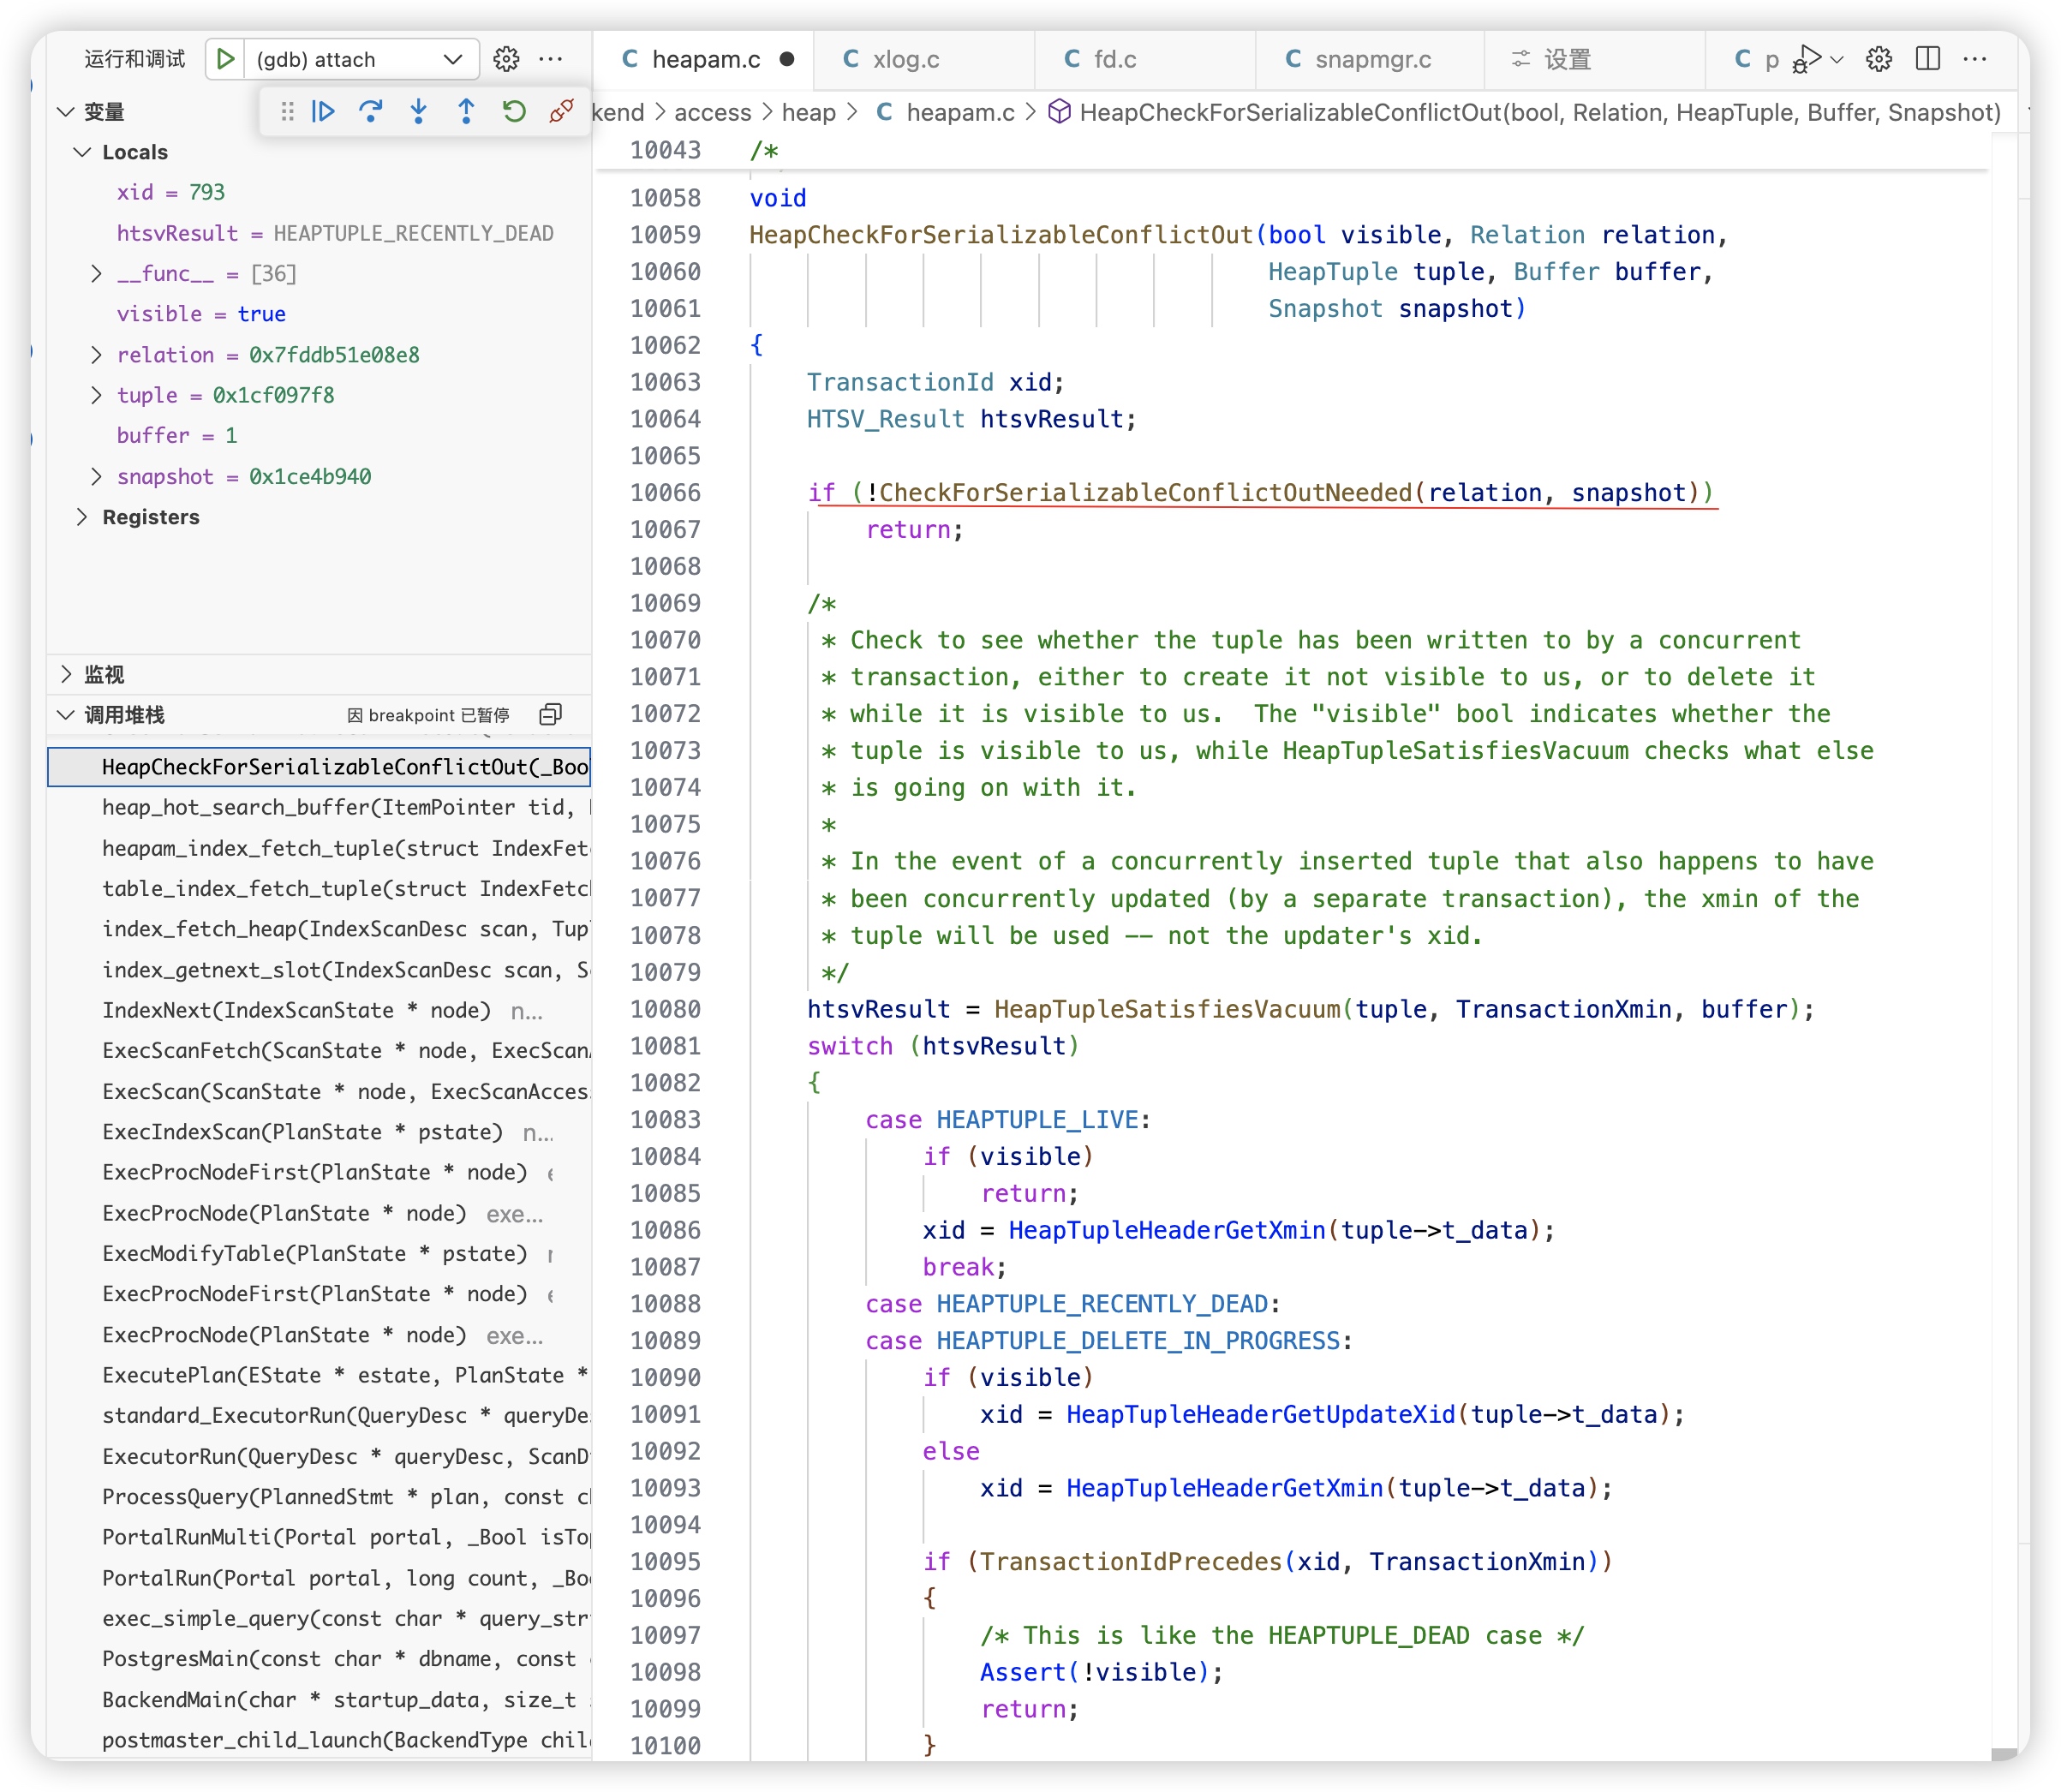Viewport: 2061px width, 1792px height.
Task: Click the Step Out debug icon
Action: pyautogui.click(x=466, y=111)
